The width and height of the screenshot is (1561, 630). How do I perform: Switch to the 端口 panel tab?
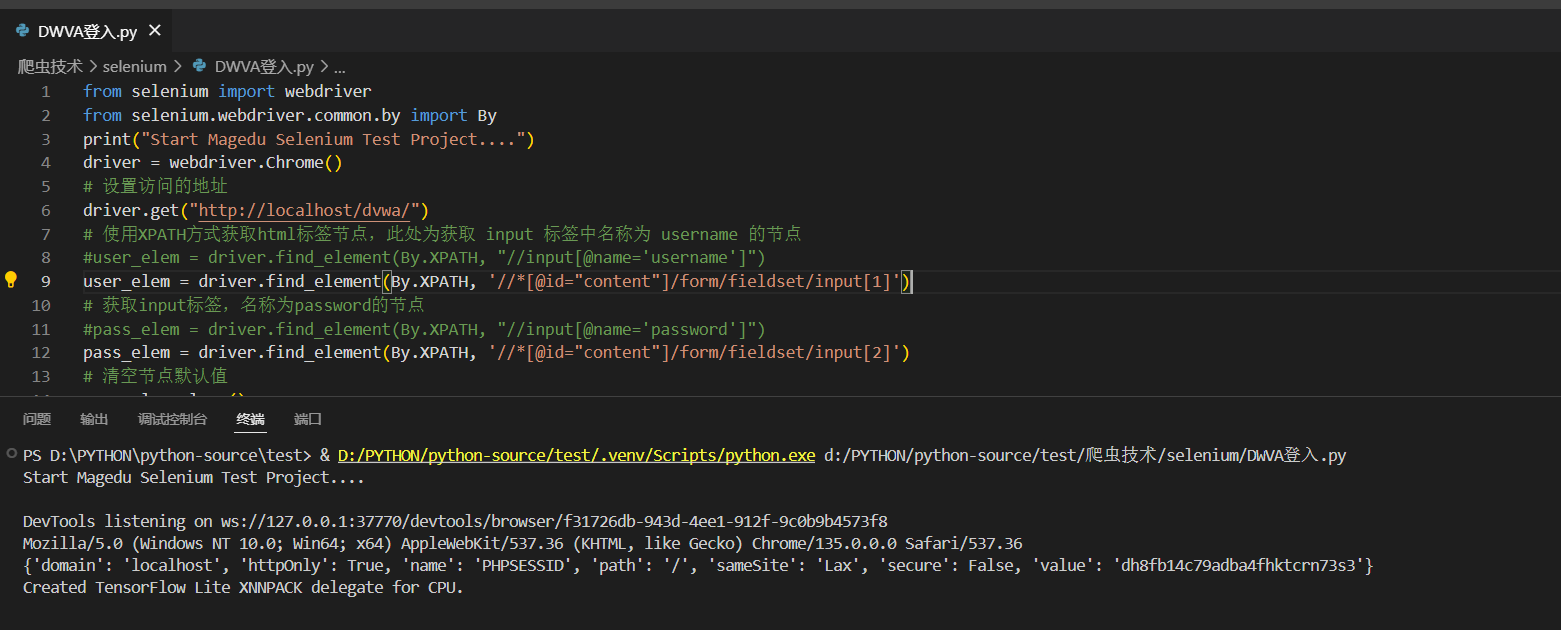click(308, 419)
